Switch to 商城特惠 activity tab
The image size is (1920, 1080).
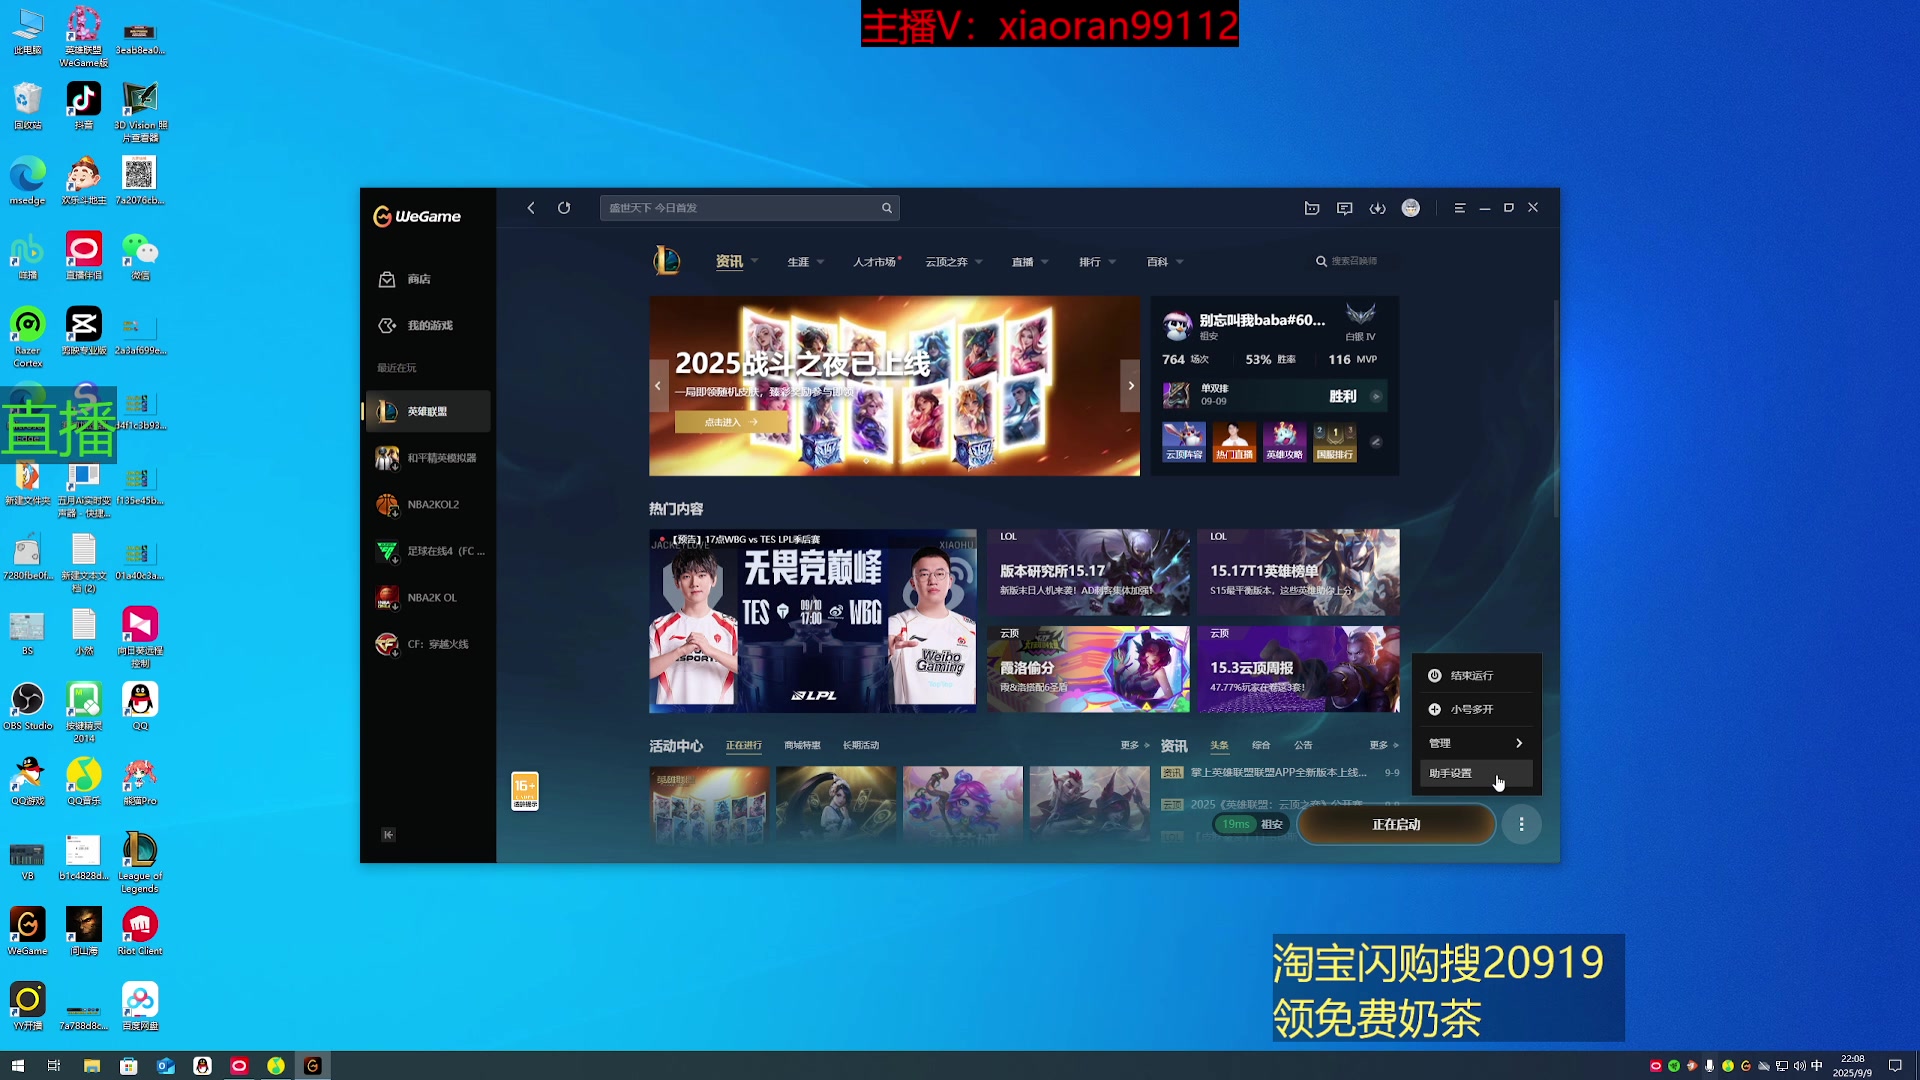[802, 745]
